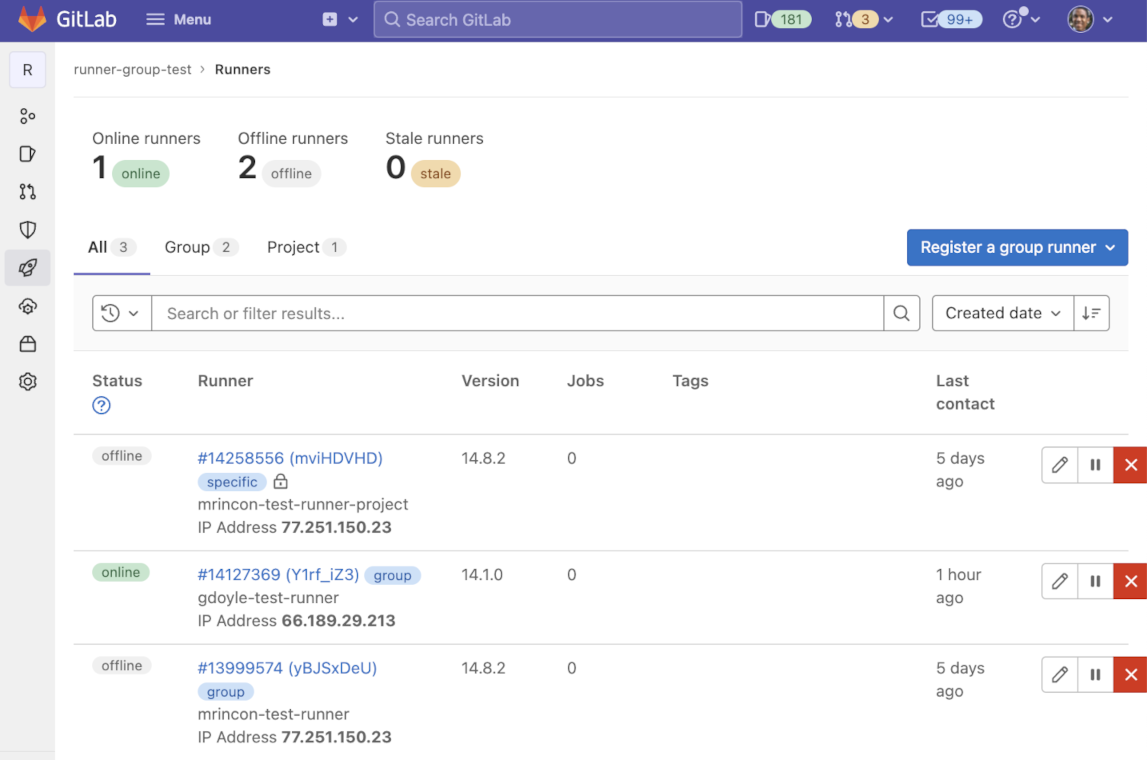Screen dimensions: 1147x760
Task: Open Merge requests icon in left sidebar
Action: (x=27, y=192)
